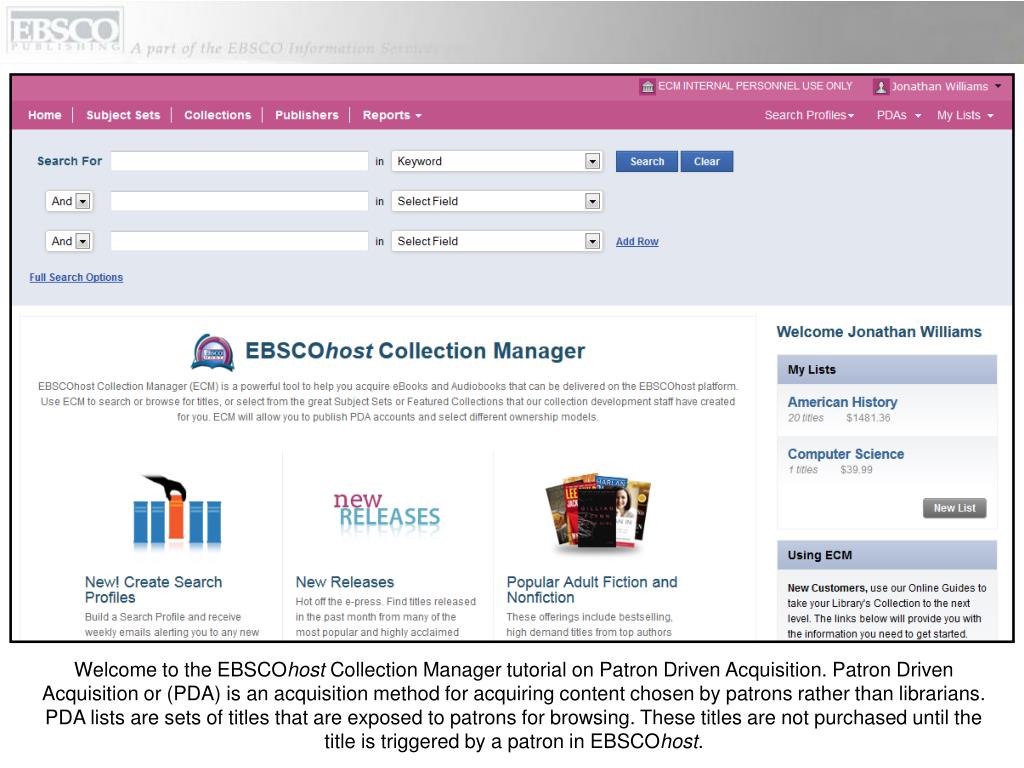Click the ECM INTERNAL PERSONNEL USE ONLY text
The height and width of the screenshot is (768, 1024).
pos(755,86)
